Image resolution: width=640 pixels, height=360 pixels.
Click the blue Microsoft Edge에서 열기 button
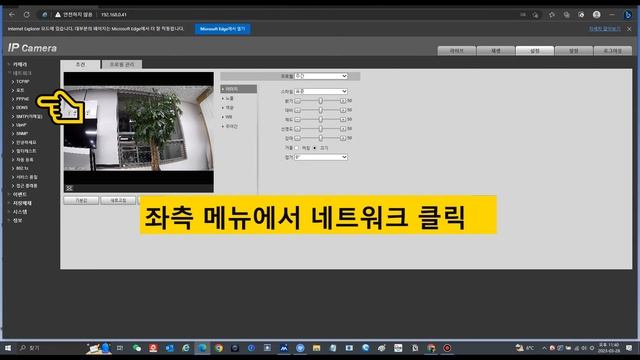coord(223,29)
